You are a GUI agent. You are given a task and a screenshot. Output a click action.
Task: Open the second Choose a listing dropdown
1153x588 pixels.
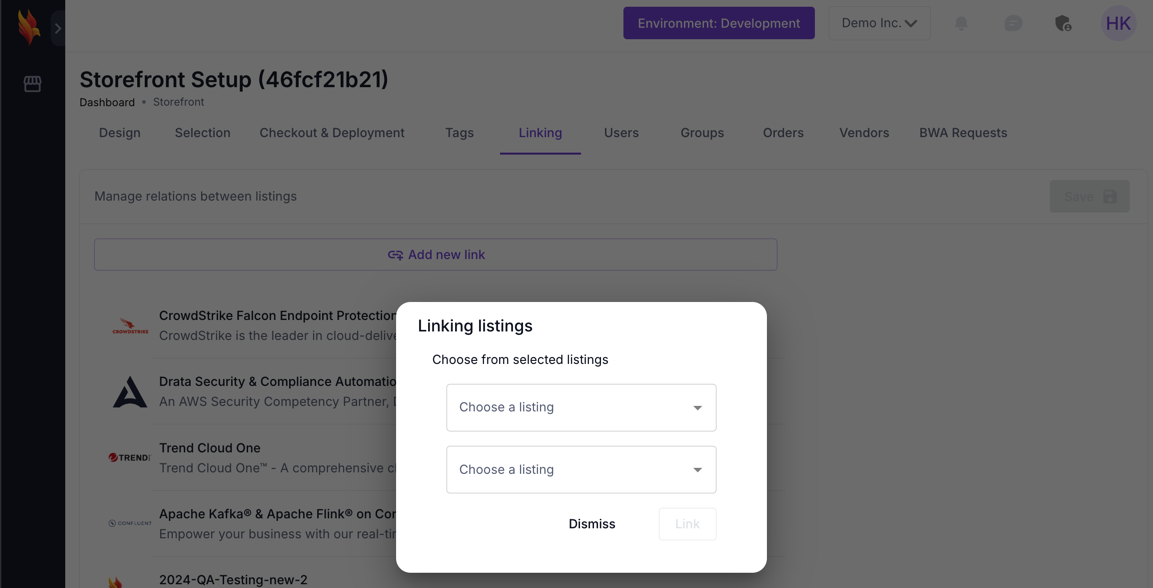point(581,470)
